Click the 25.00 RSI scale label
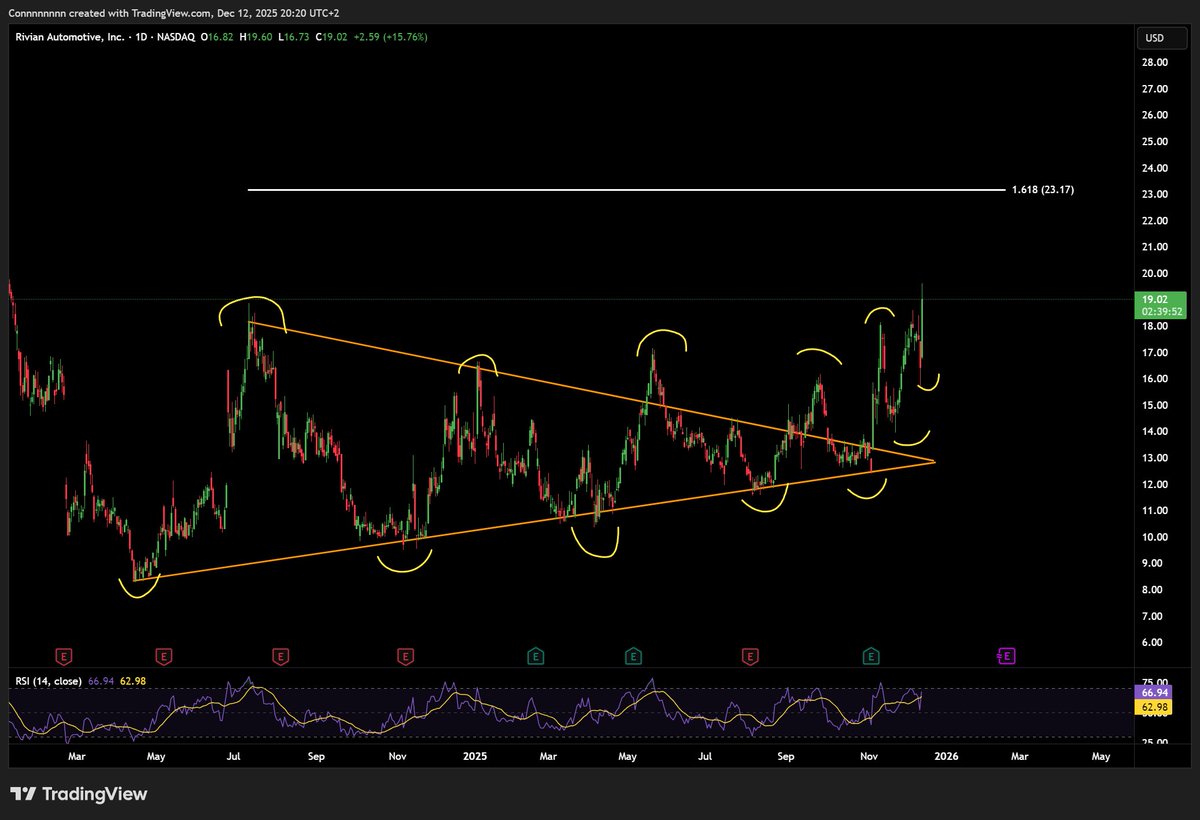The image size is (1200, 820). pyautogui.click(x=1155, y=741)
